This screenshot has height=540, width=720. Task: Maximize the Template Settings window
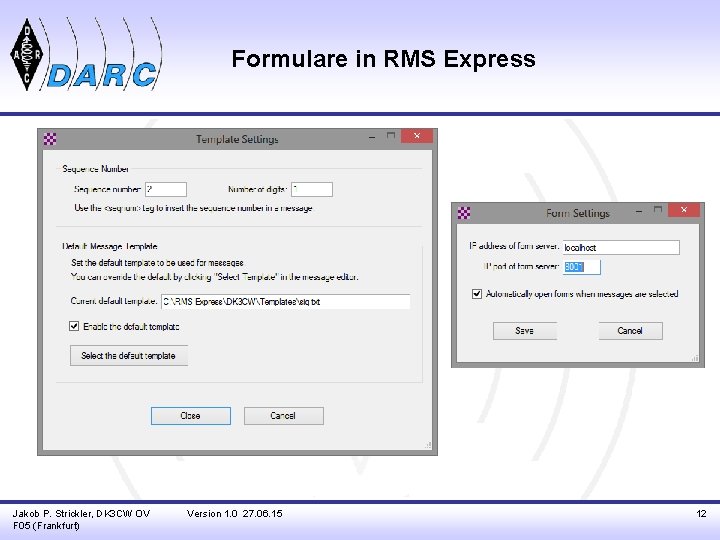(391, 136)
